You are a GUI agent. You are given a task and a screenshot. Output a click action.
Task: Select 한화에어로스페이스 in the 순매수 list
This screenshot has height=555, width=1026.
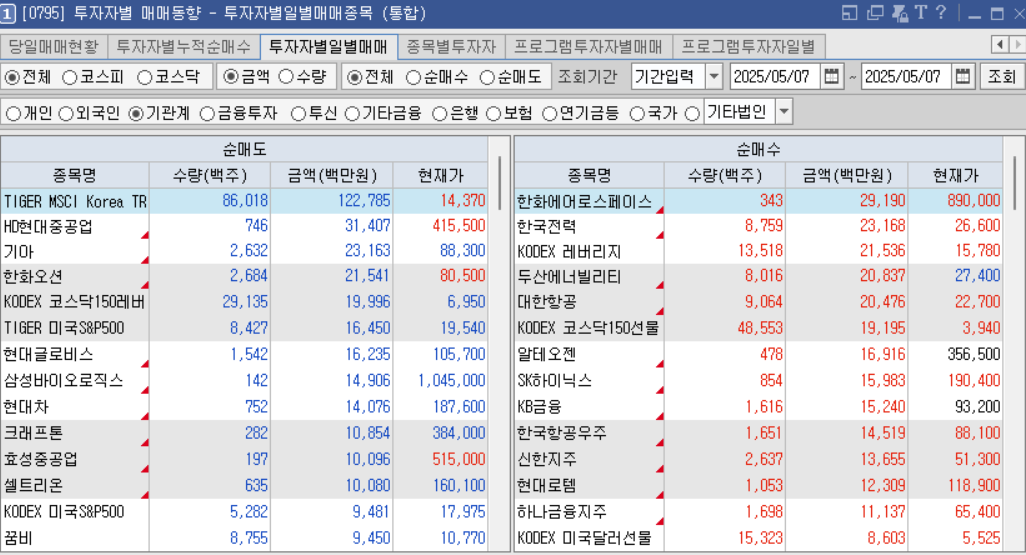coord(584,201)
